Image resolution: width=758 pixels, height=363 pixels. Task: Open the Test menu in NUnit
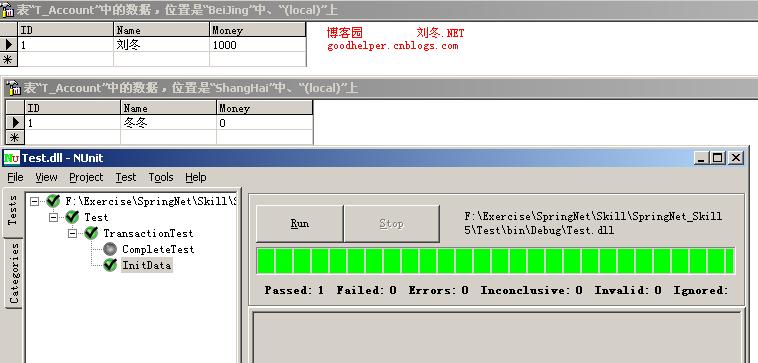click(126, 177)
